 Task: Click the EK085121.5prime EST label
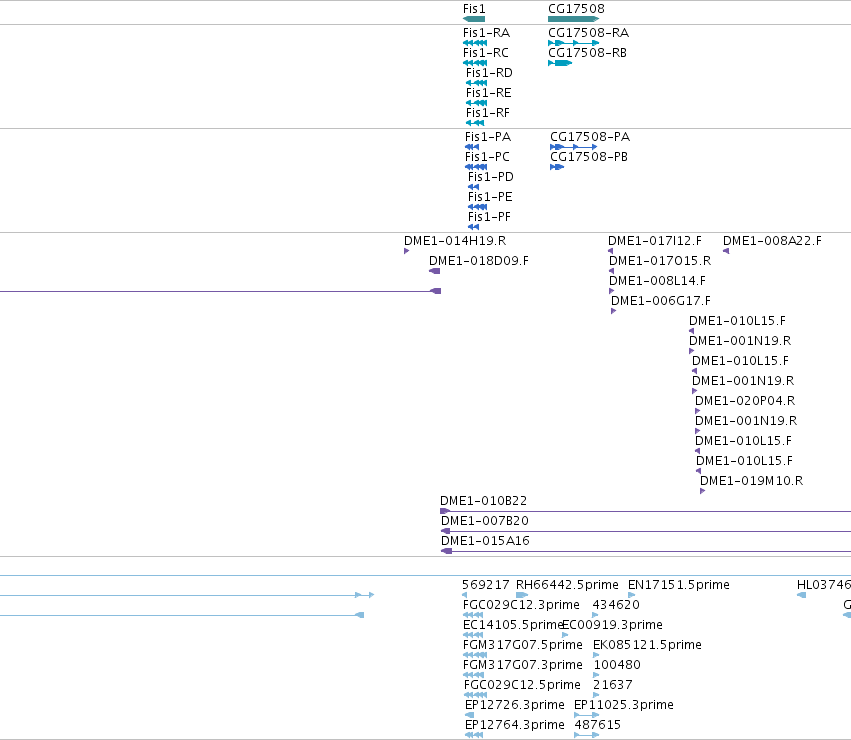tap(647, 645)
